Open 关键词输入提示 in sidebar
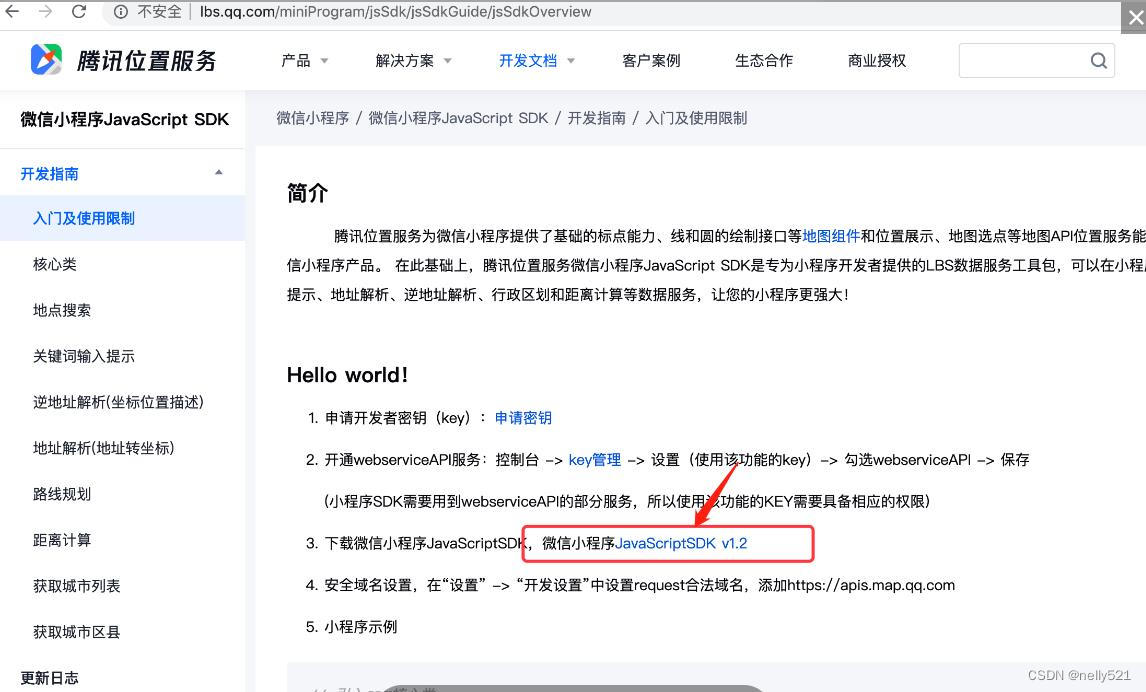1146x692 pixels. (x=84, y=357)
